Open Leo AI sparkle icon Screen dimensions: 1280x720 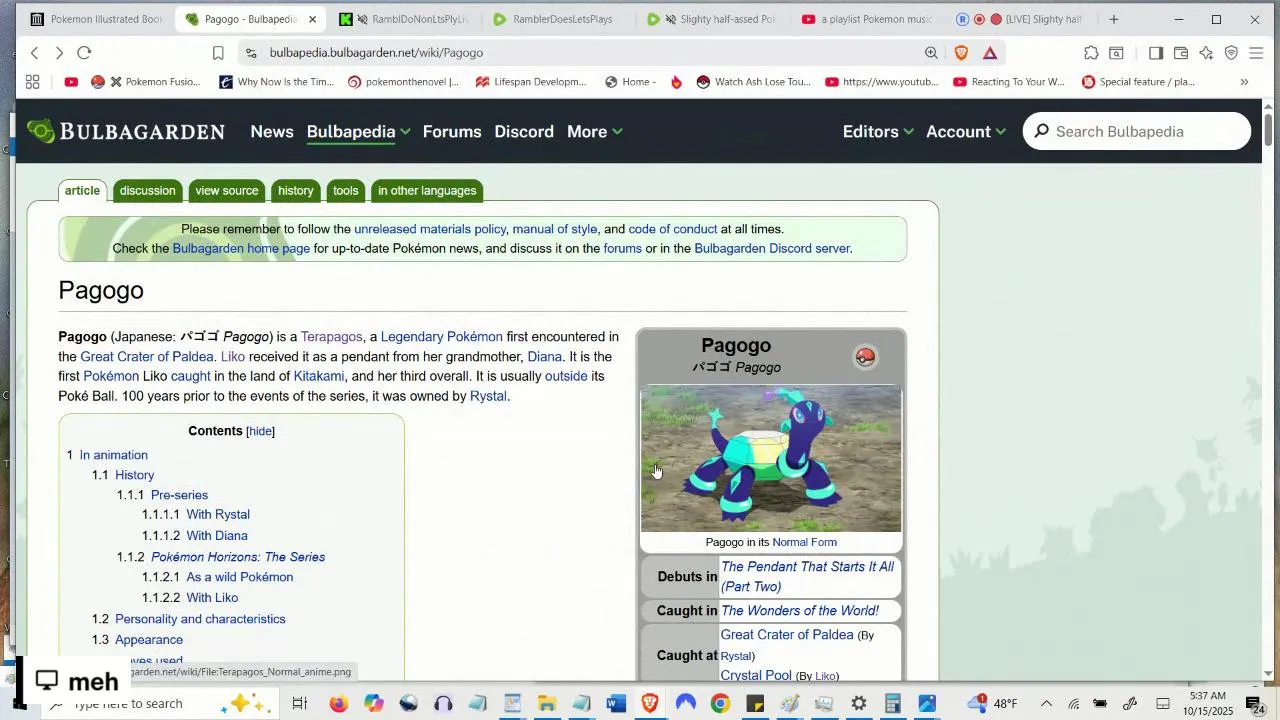pos(1206,53)
